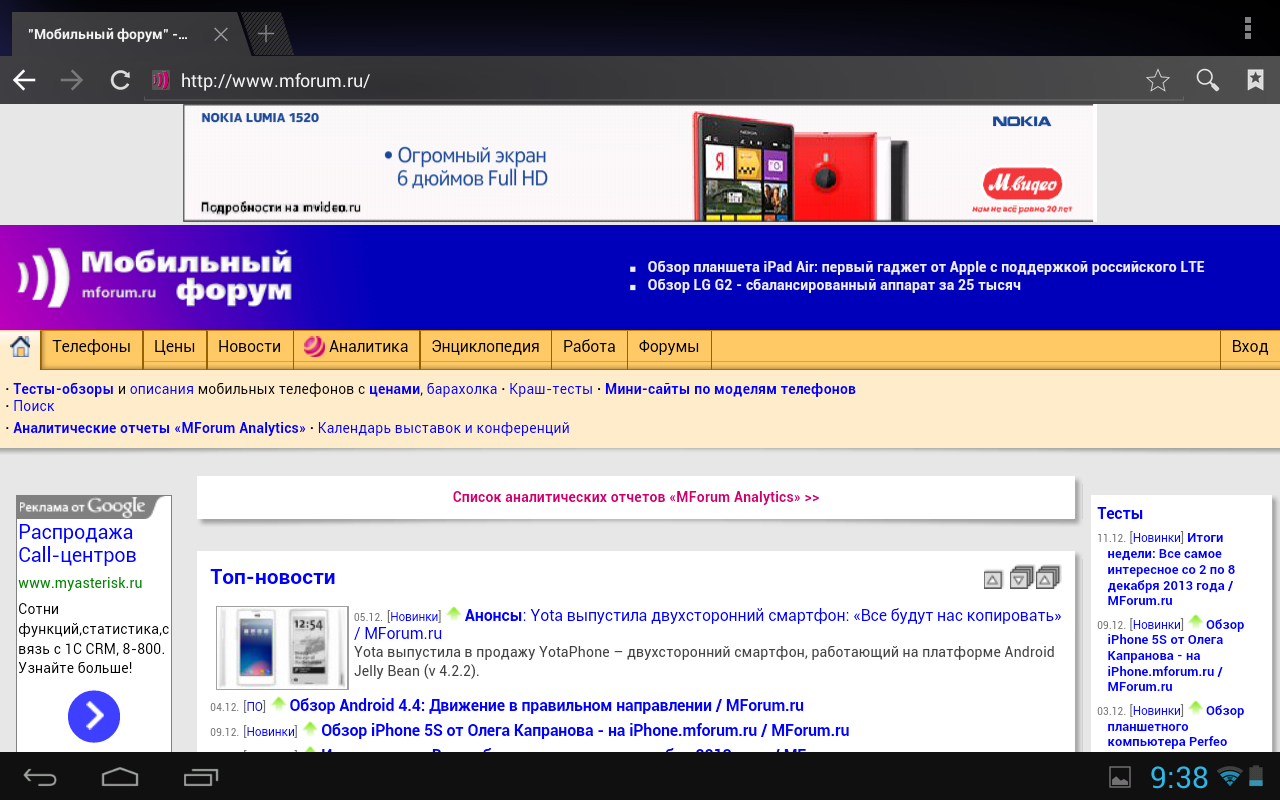Open the www.myasterisk.ru ad link

[80, 582]
